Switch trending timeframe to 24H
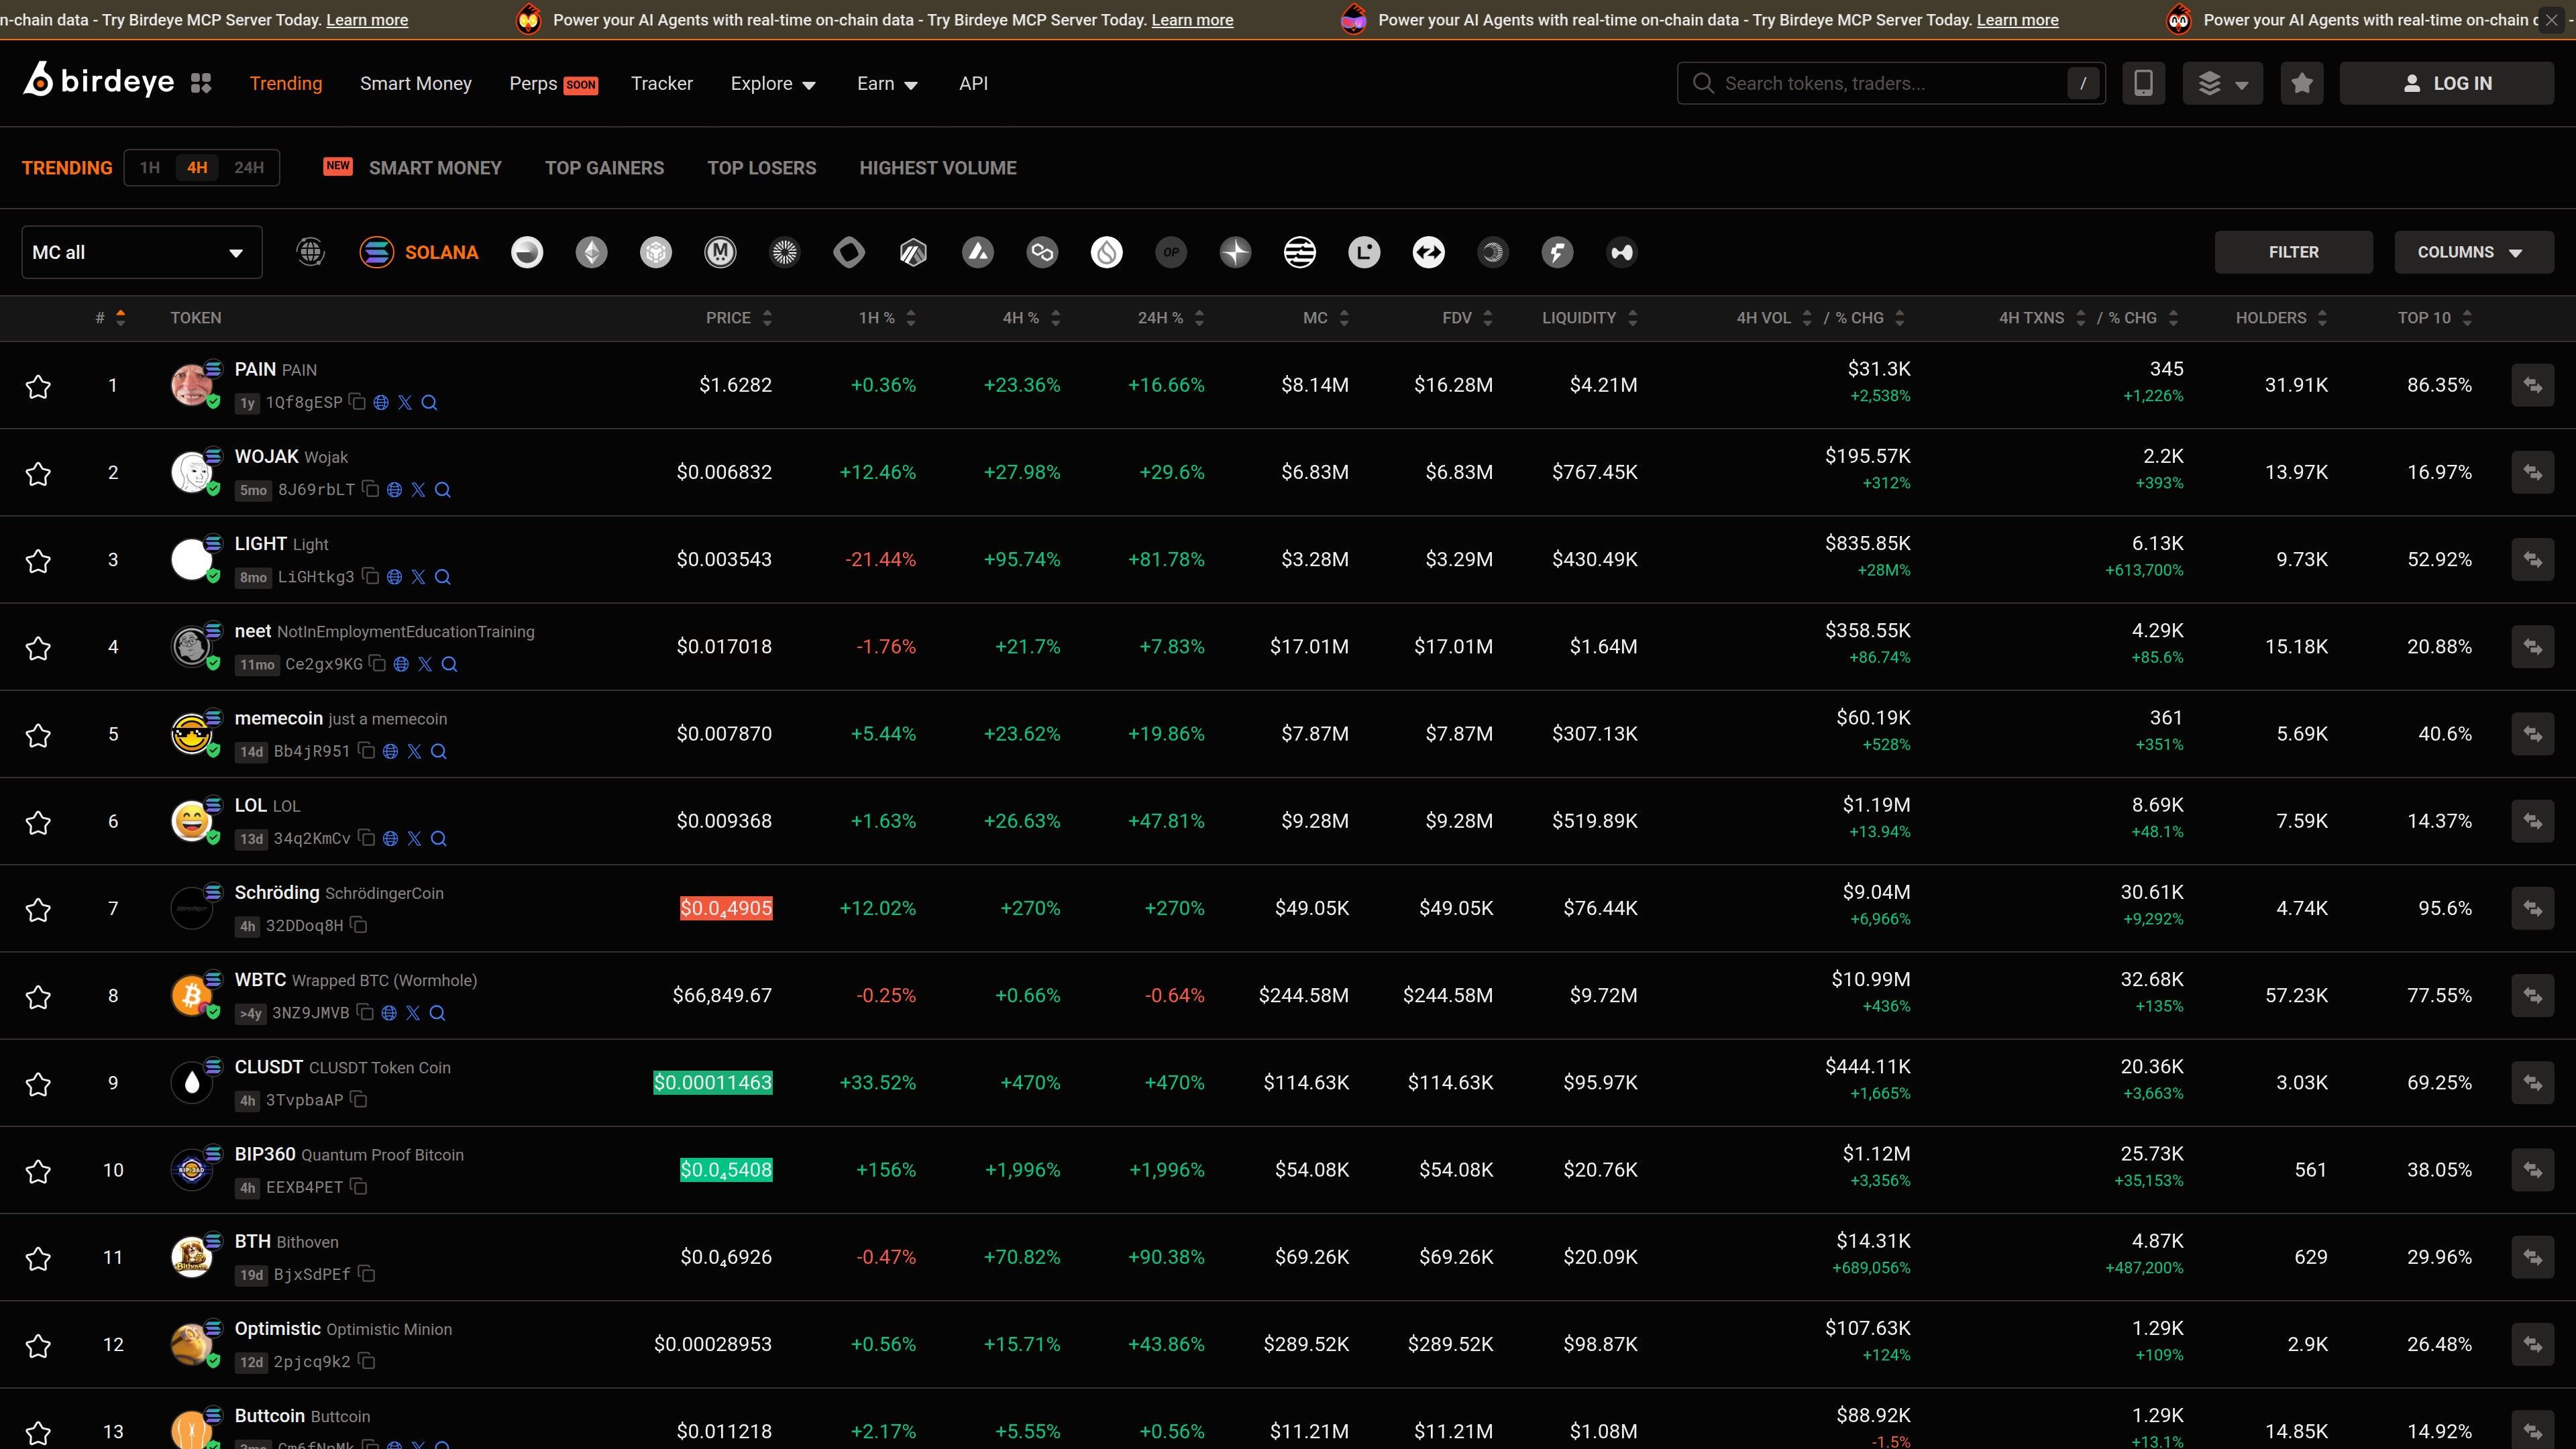This screenshot has width=2576, height=1449. point(249,168)
